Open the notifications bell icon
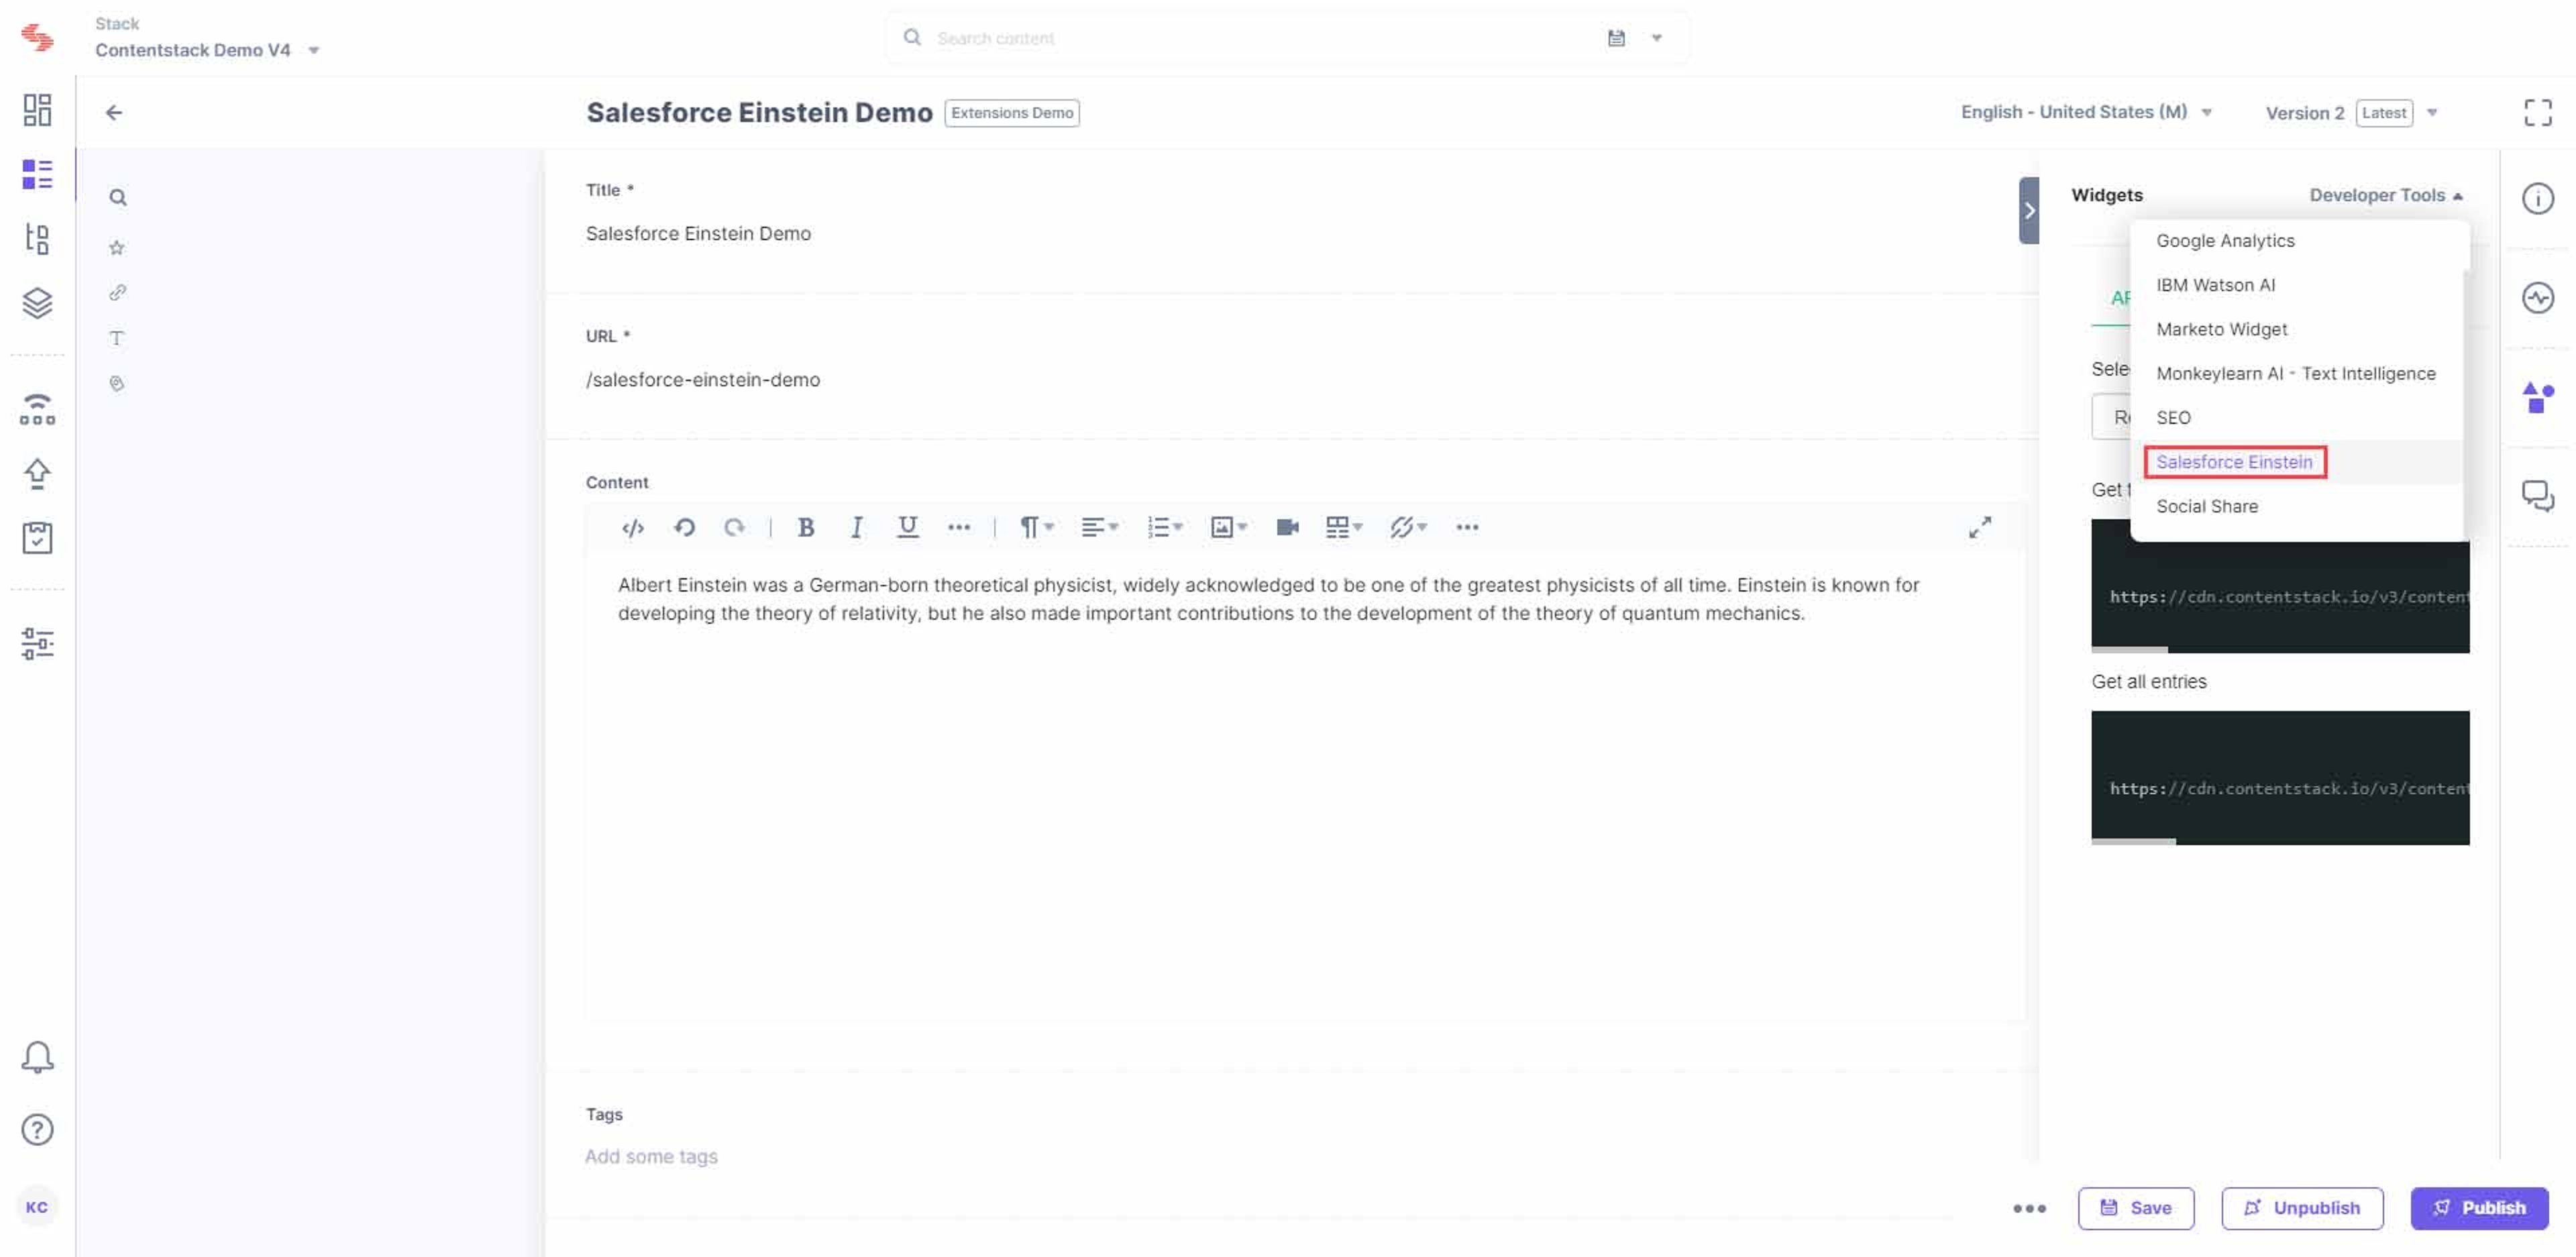This screenshot has height=1257, width=2576. [37, 1057]
